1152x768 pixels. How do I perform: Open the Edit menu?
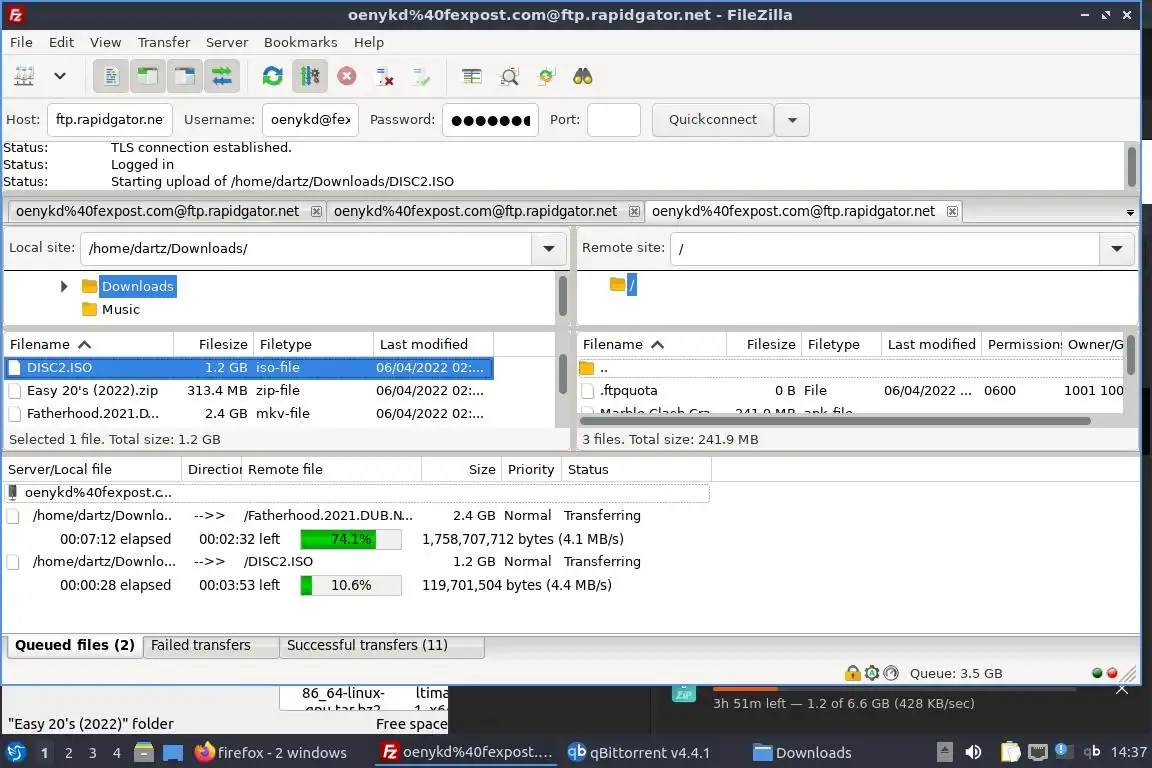(x=61, y=43)
